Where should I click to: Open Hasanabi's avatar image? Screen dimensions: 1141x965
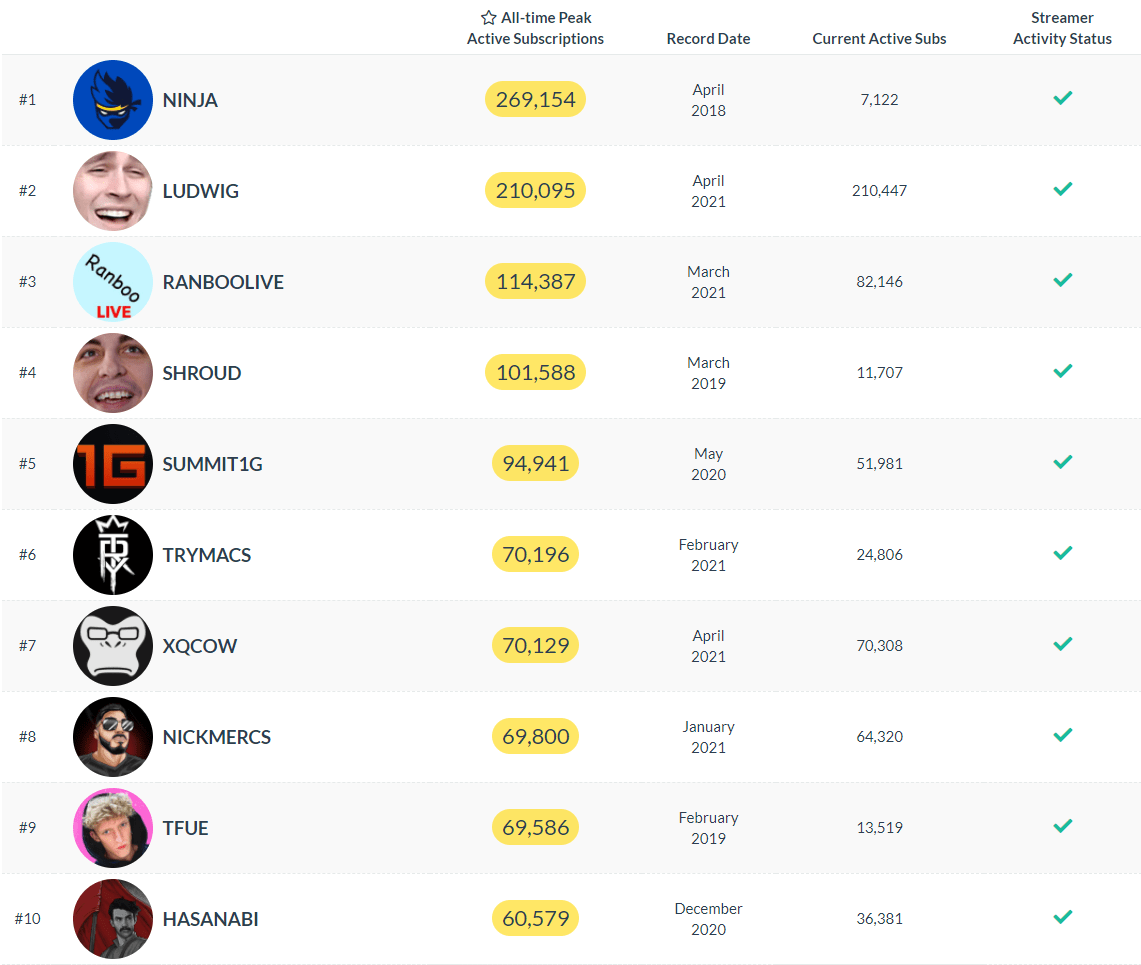113,919
